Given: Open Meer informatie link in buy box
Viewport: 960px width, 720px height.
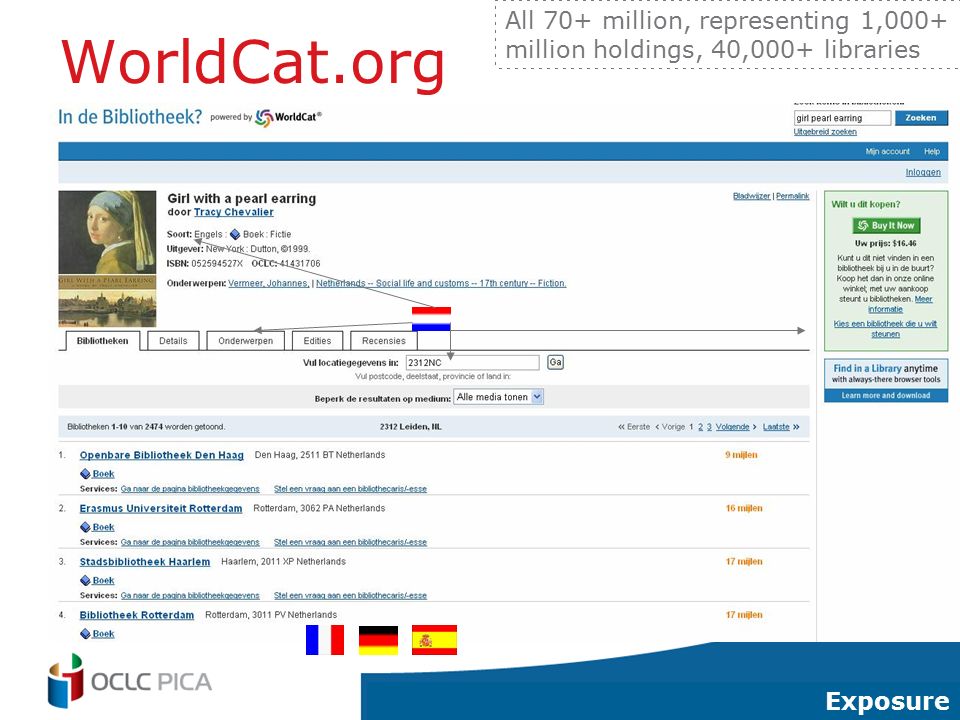Looking at the screenshot, I should tap(899, 304).
